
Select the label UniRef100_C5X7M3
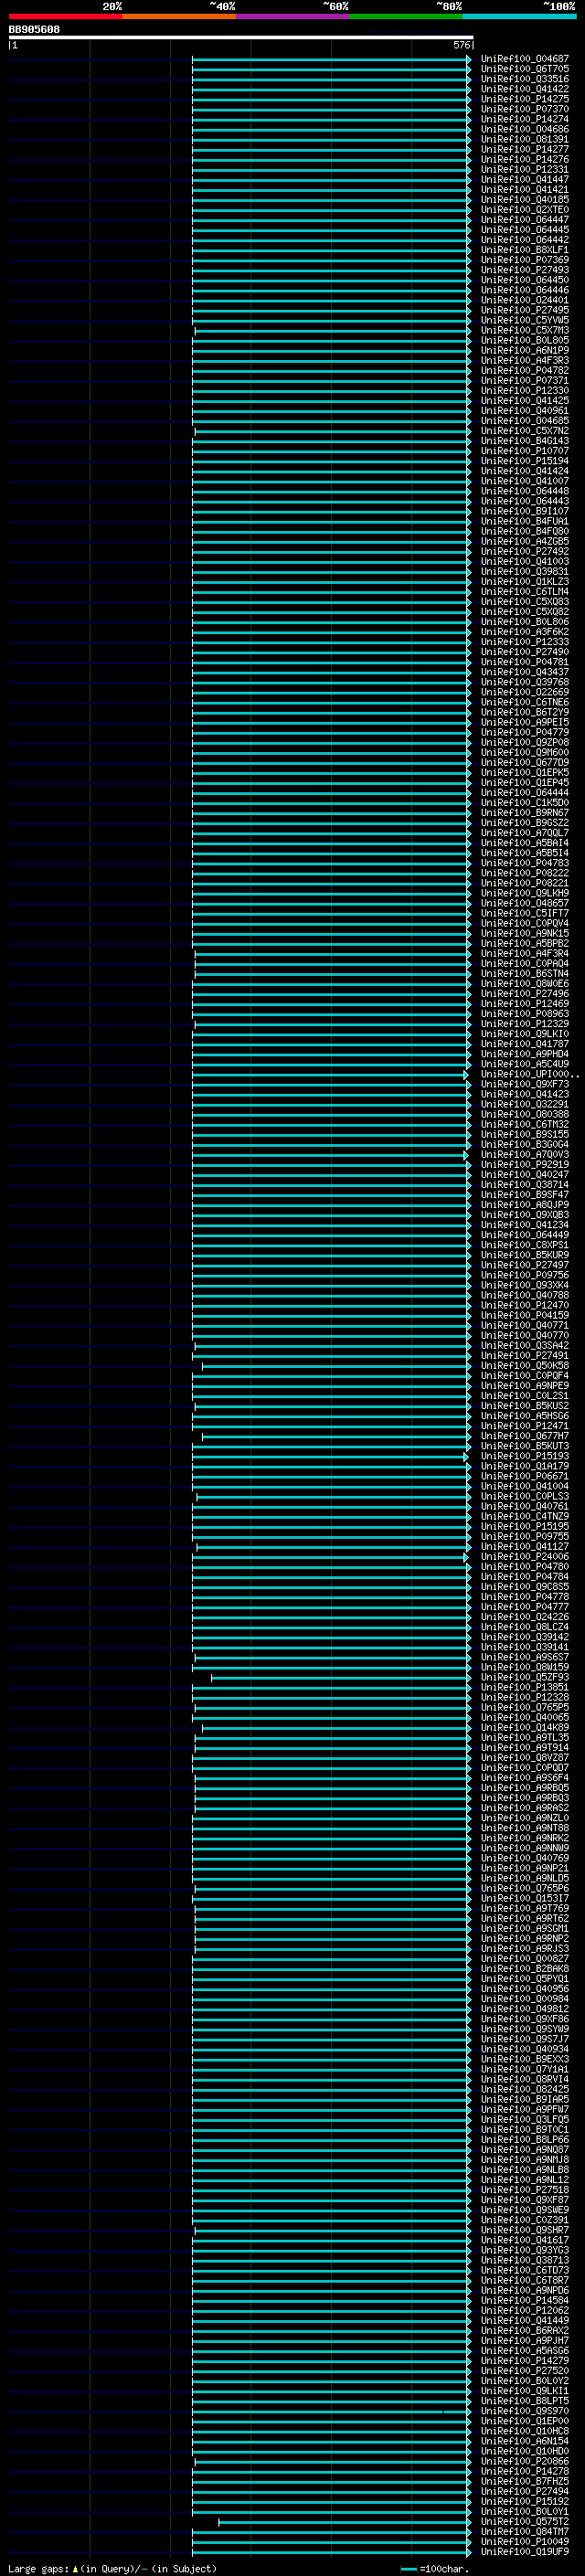525,330
